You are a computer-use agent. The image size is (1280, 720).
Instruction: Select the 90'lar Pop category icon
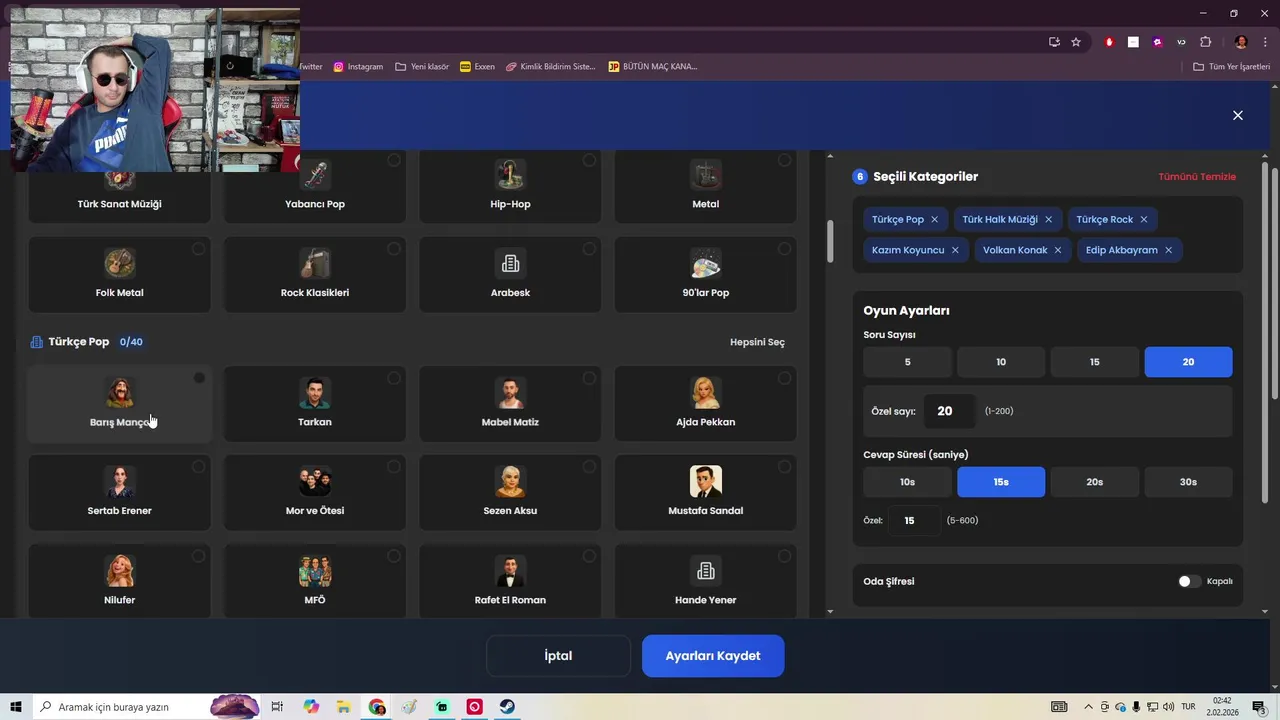click(x=706, y=264)
